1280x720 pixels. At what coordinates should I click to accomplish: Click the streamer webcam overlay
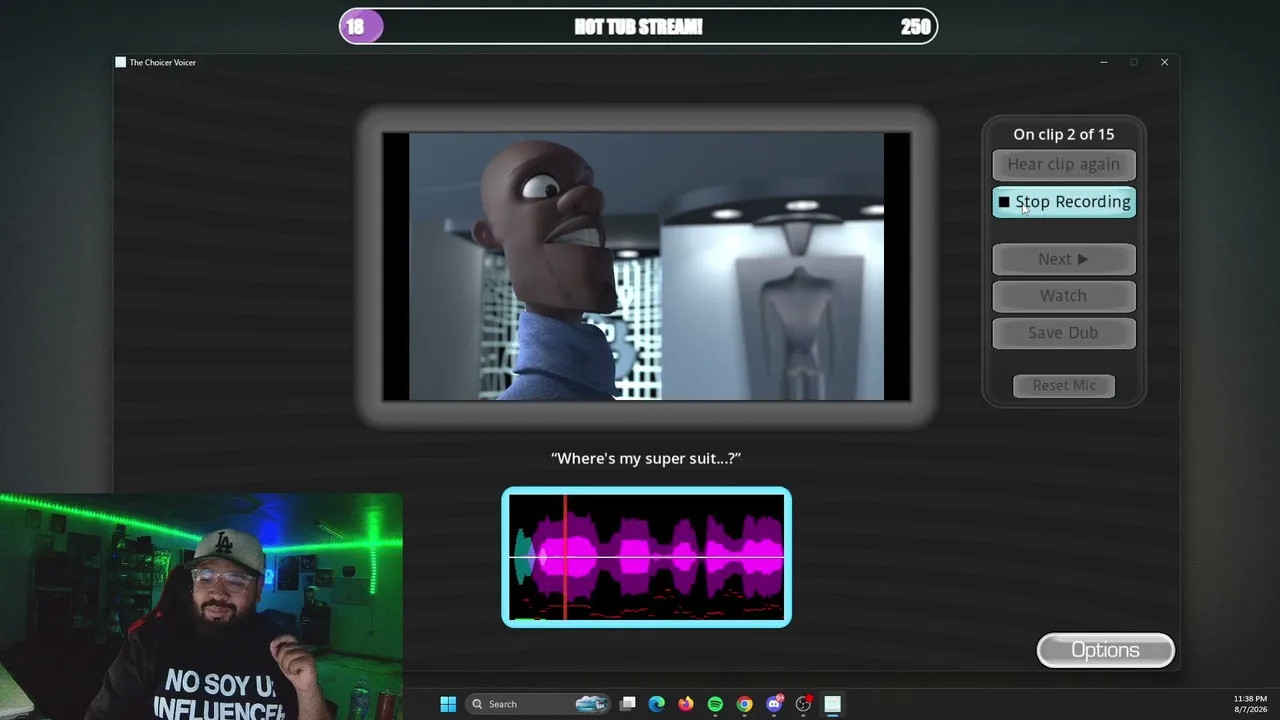coord(201,606)
